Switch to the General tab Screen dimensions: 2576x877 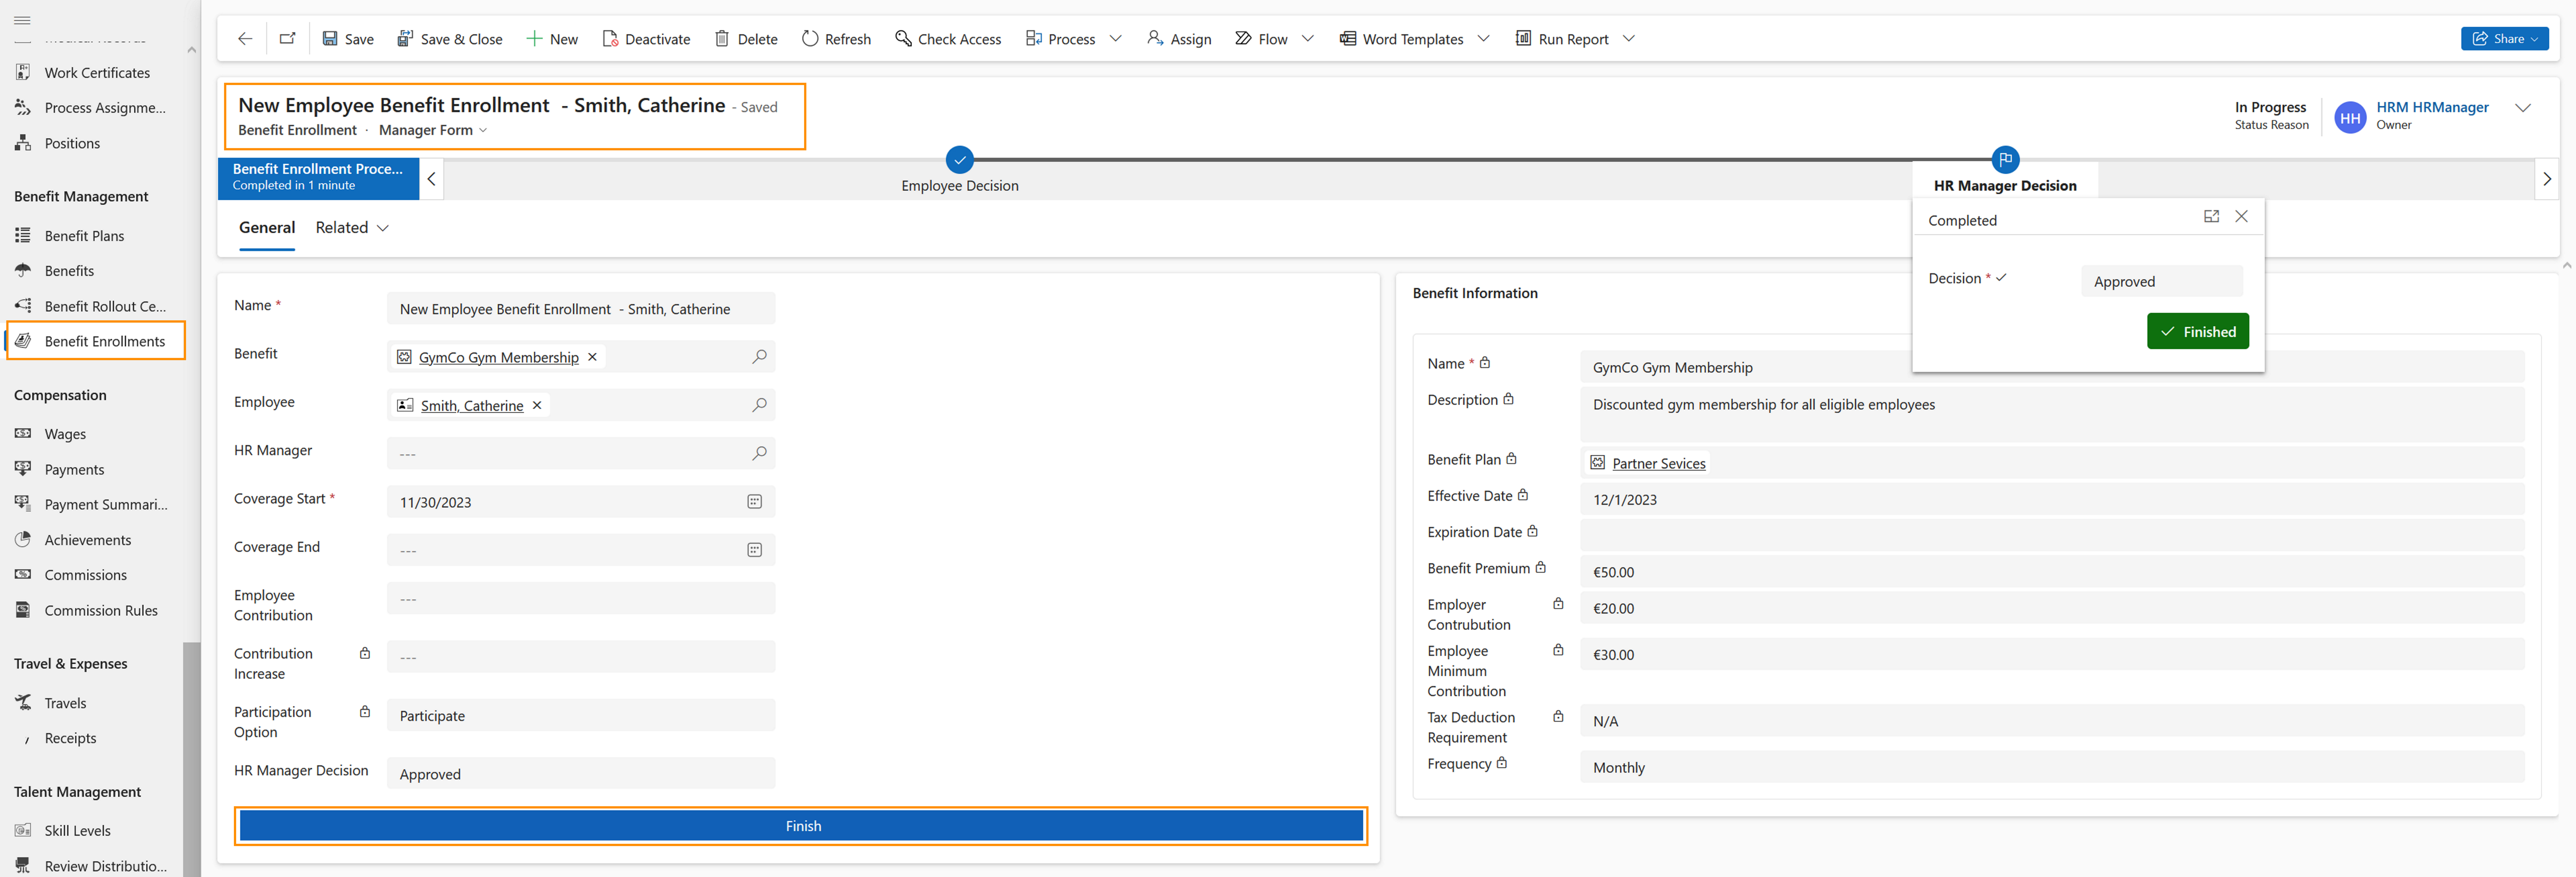(x=267, y=228)
